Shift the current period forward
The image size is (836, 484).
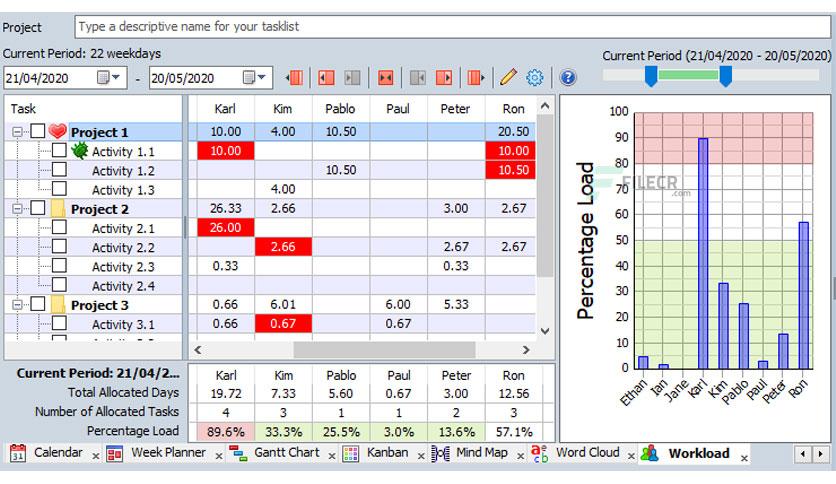click(476, 78)
